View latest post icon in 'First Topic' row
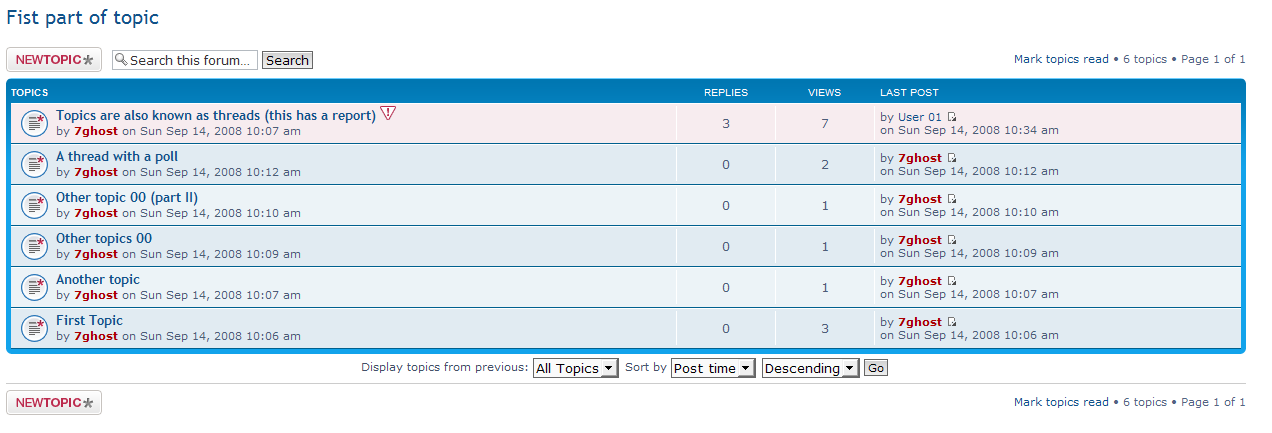 (x=952, y=322)
